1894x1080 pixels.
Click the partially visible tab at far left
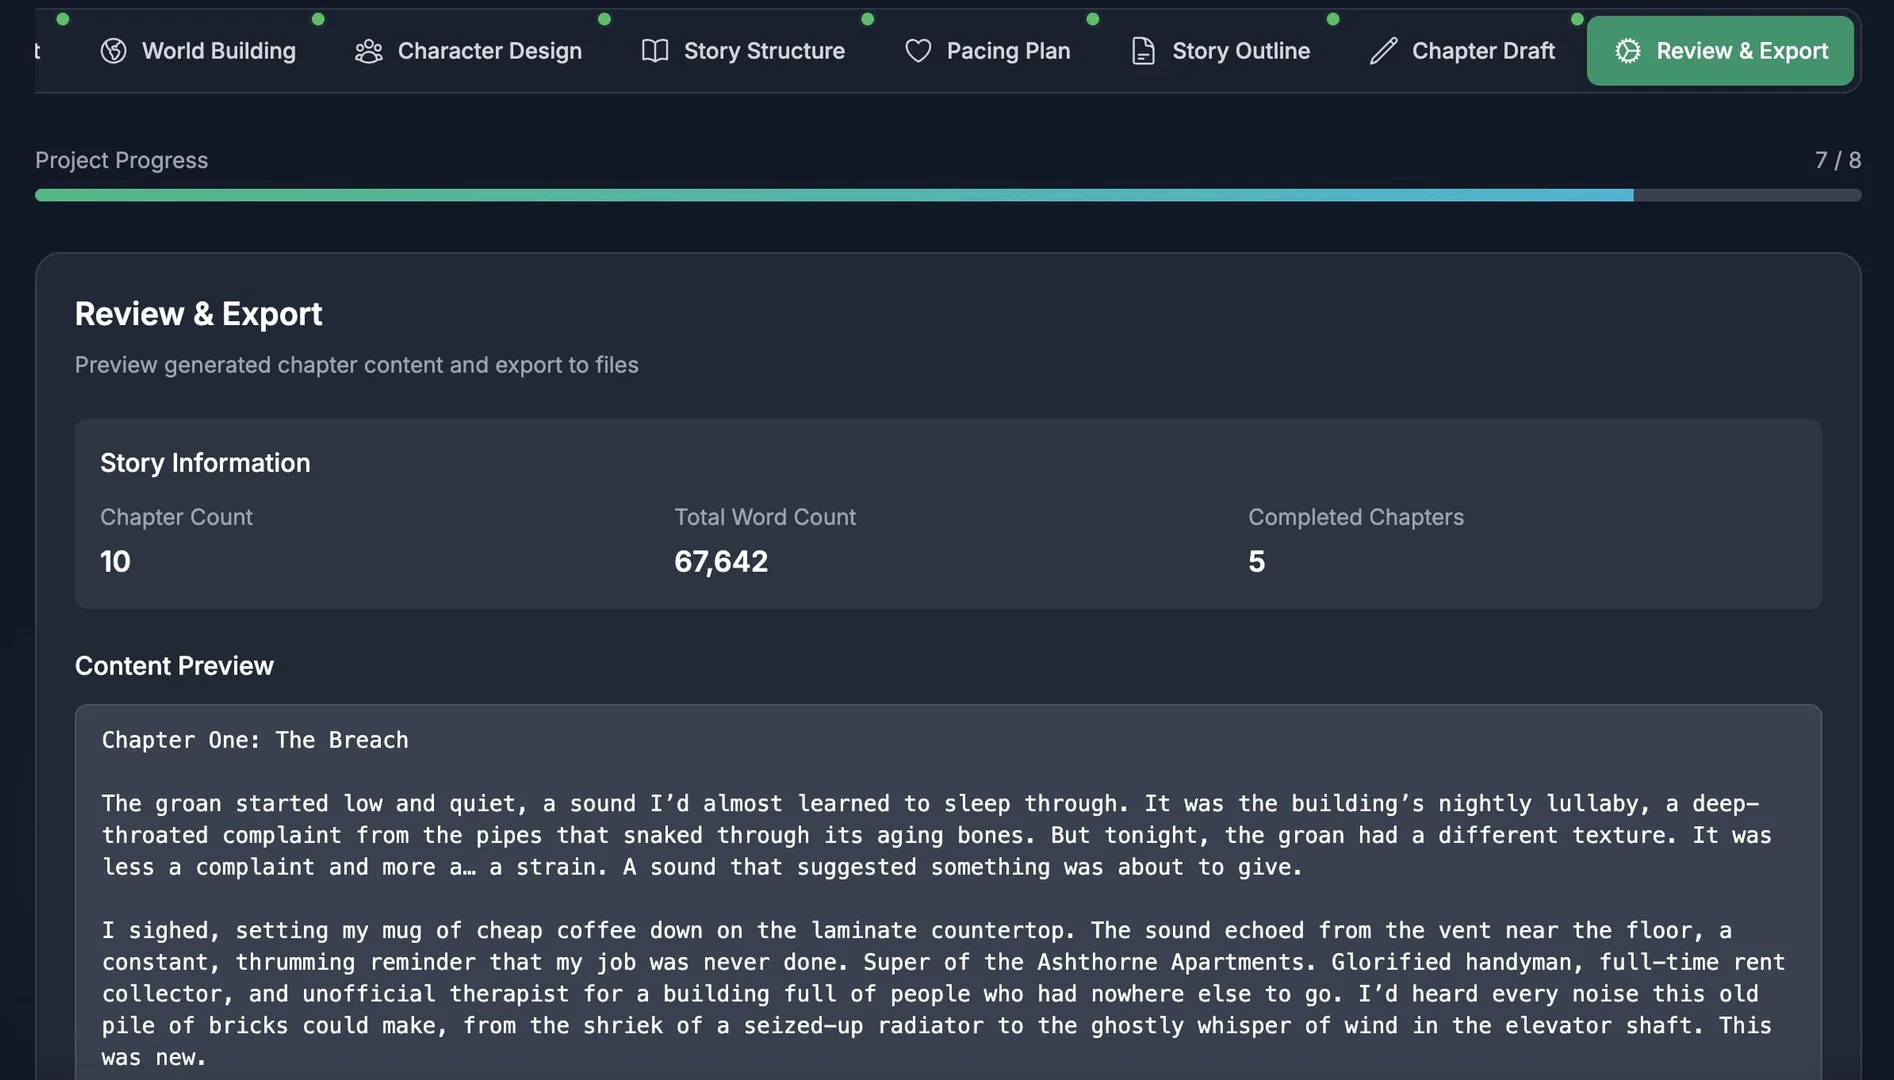[x=38, y=50]
